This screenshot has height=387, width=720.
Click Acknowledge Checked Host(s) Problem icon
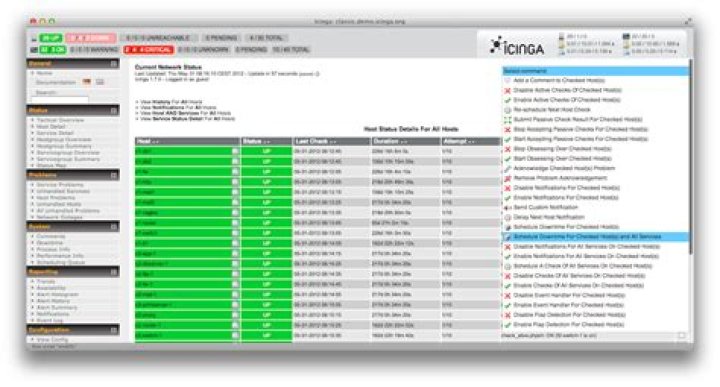[x=507, y=168]
